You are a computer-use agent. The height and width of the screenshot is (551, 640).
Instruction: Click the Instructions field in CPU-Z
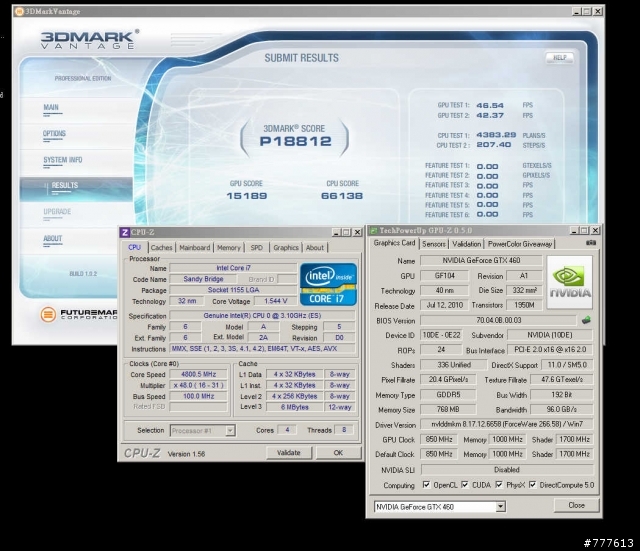[262, 349]
